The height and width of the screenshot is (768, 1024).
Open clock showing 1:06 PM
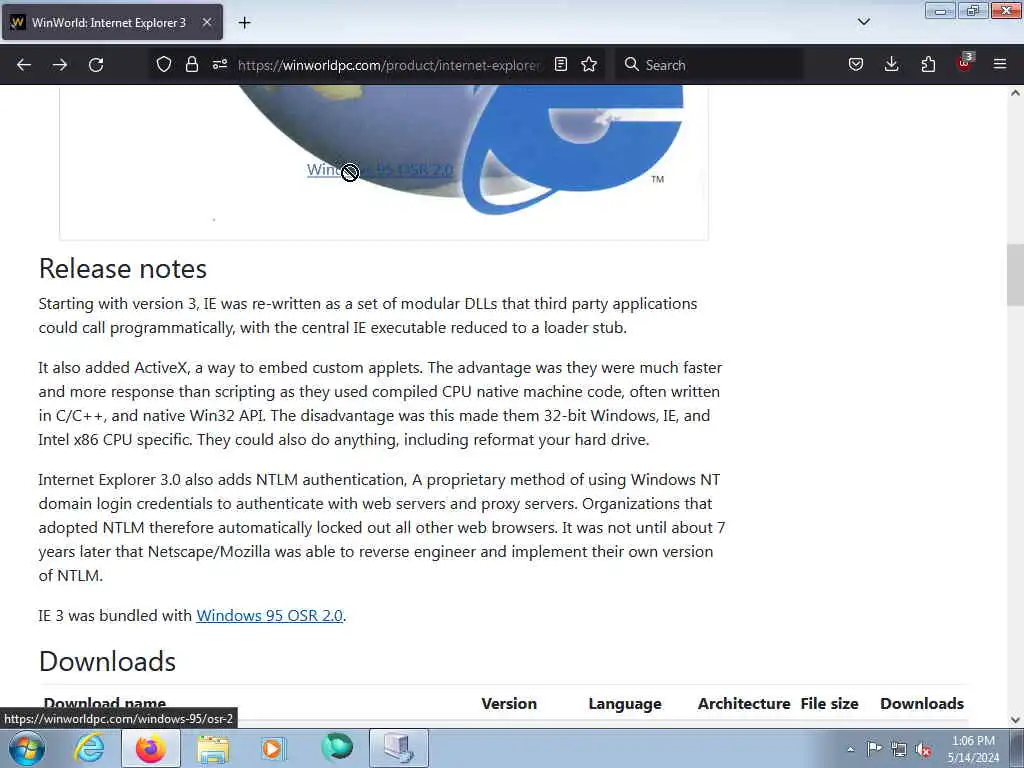point(973,749)
